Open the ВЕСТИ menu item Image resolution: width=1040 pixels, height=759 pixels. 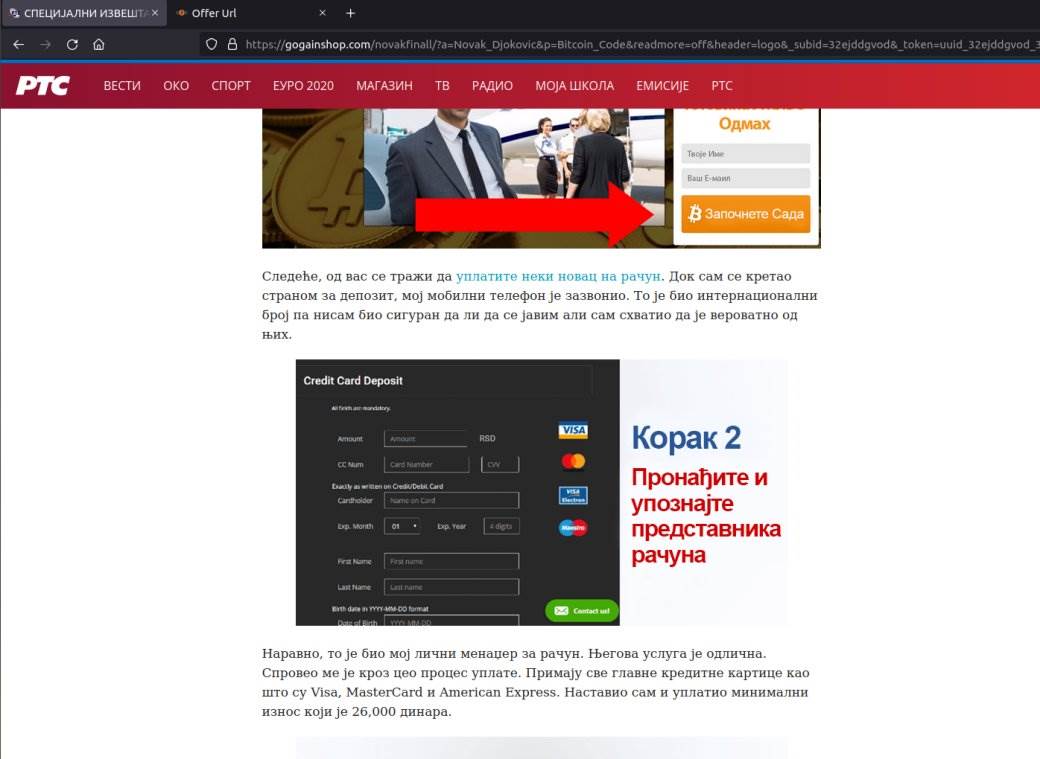click(122, 86)
